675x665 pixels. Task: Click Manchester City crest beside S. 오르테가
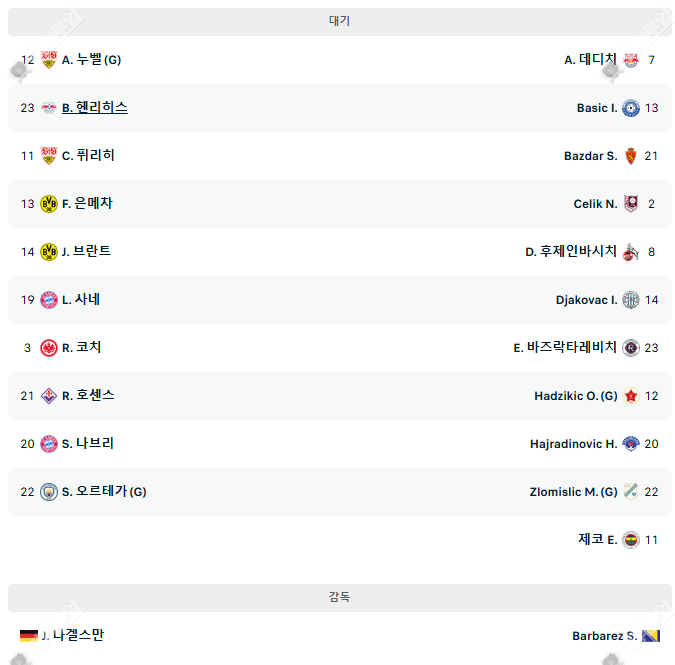click(x=49, y=492)
